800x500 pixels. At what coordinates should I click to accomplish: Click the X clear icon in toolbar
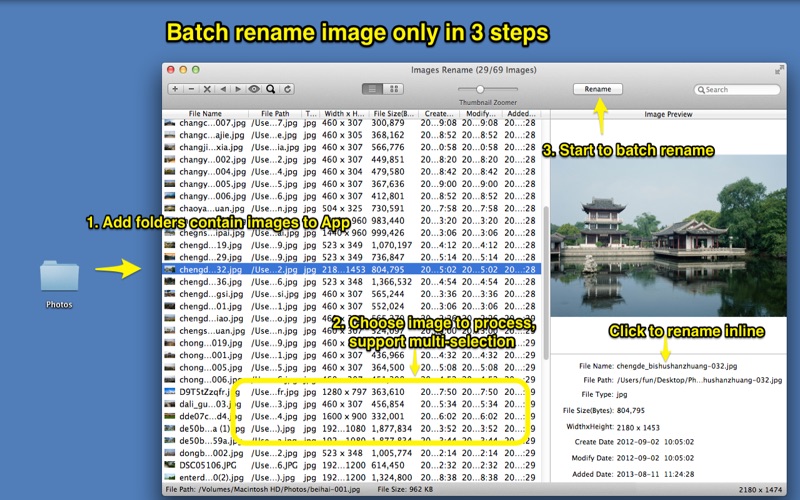(x=207, y=89)
